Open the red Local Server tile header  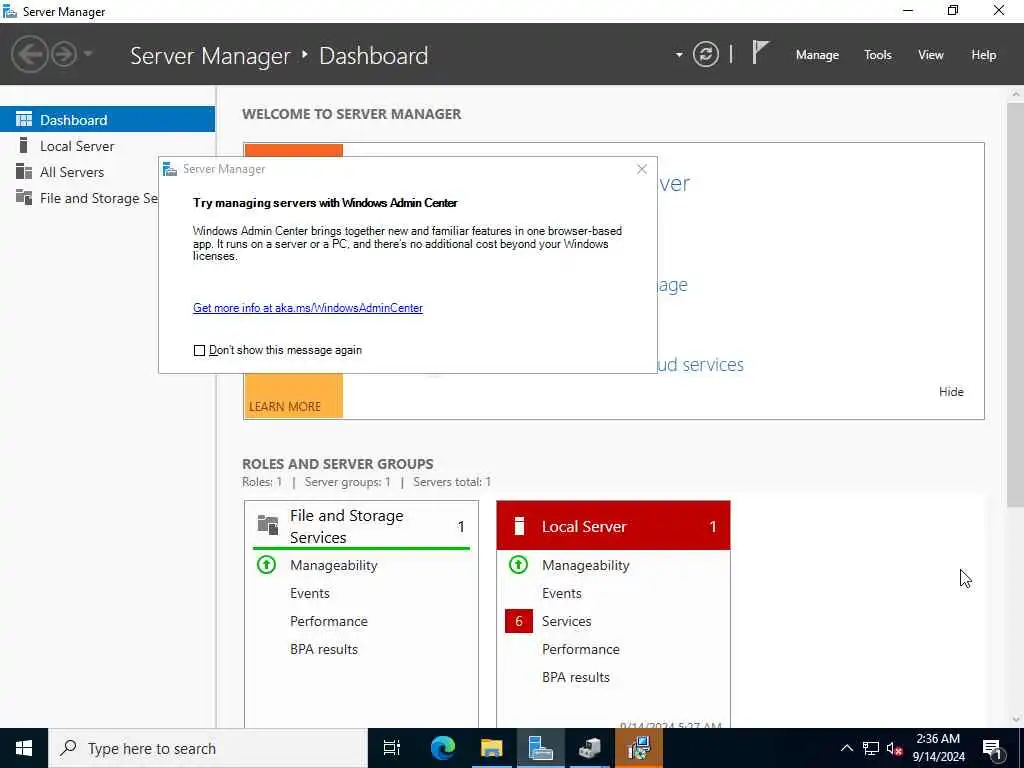(613, 526)
